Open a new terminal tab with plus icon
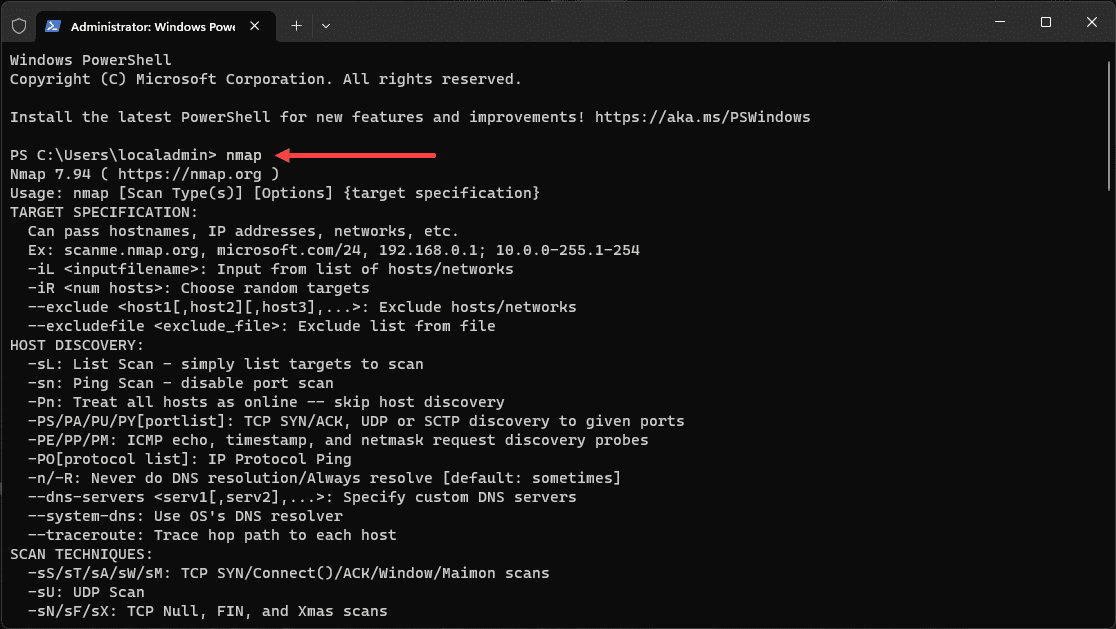Screen dimensions: 1116x629 coord(296,26)
